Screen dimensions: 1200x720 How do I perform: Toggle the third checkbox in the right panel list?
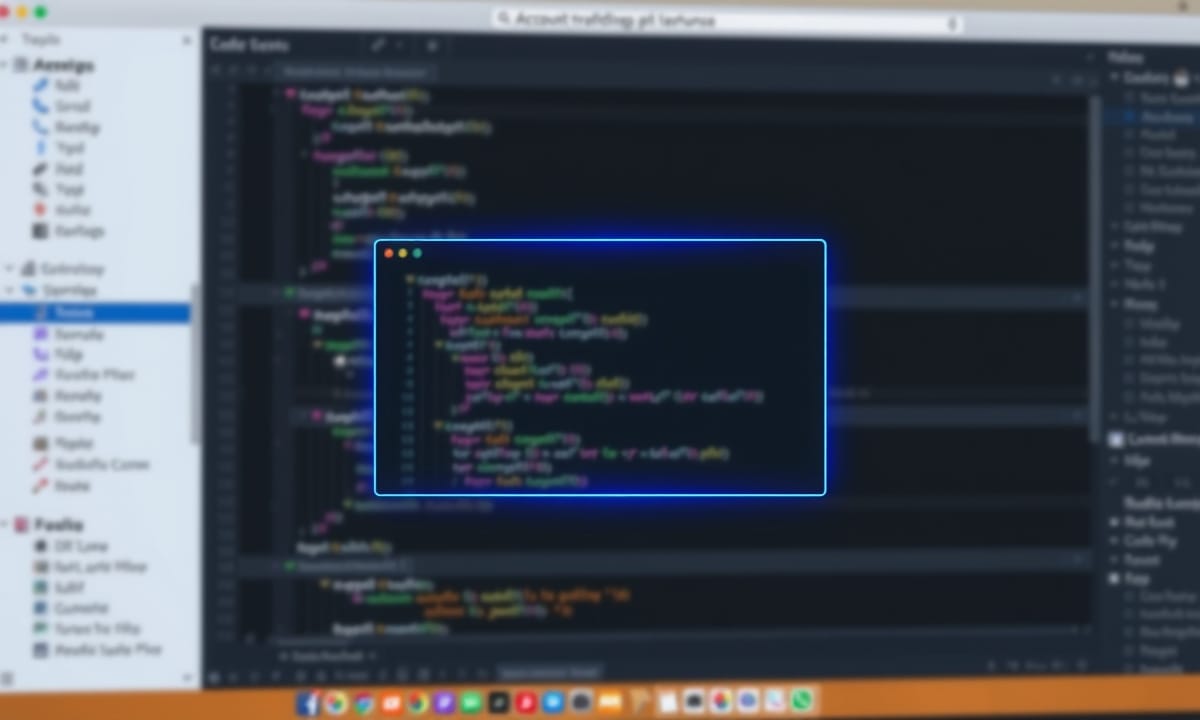pyautogui.click(x=1131, y=135)
